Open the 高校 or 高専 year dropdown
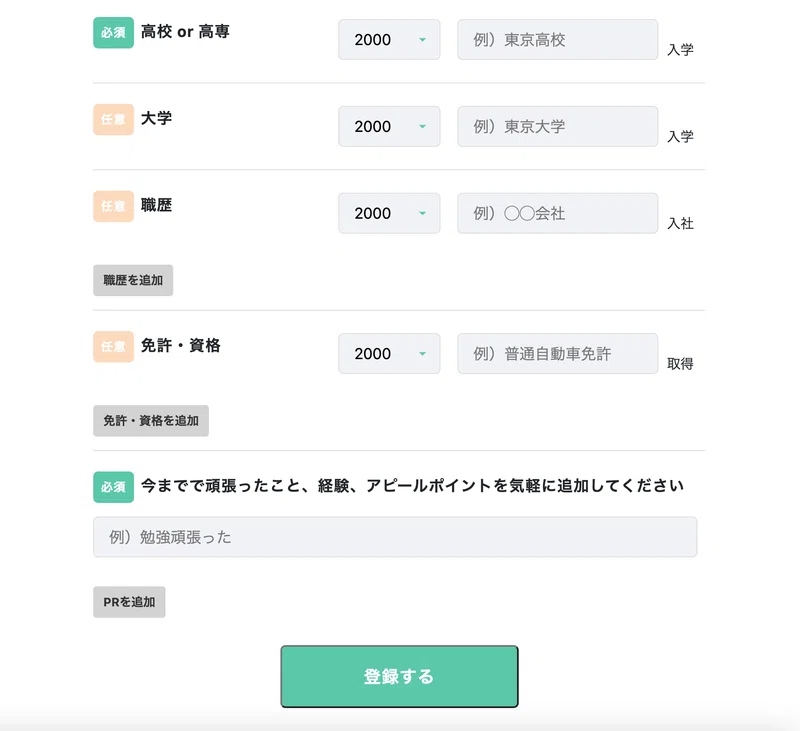 tap(389, 40)
